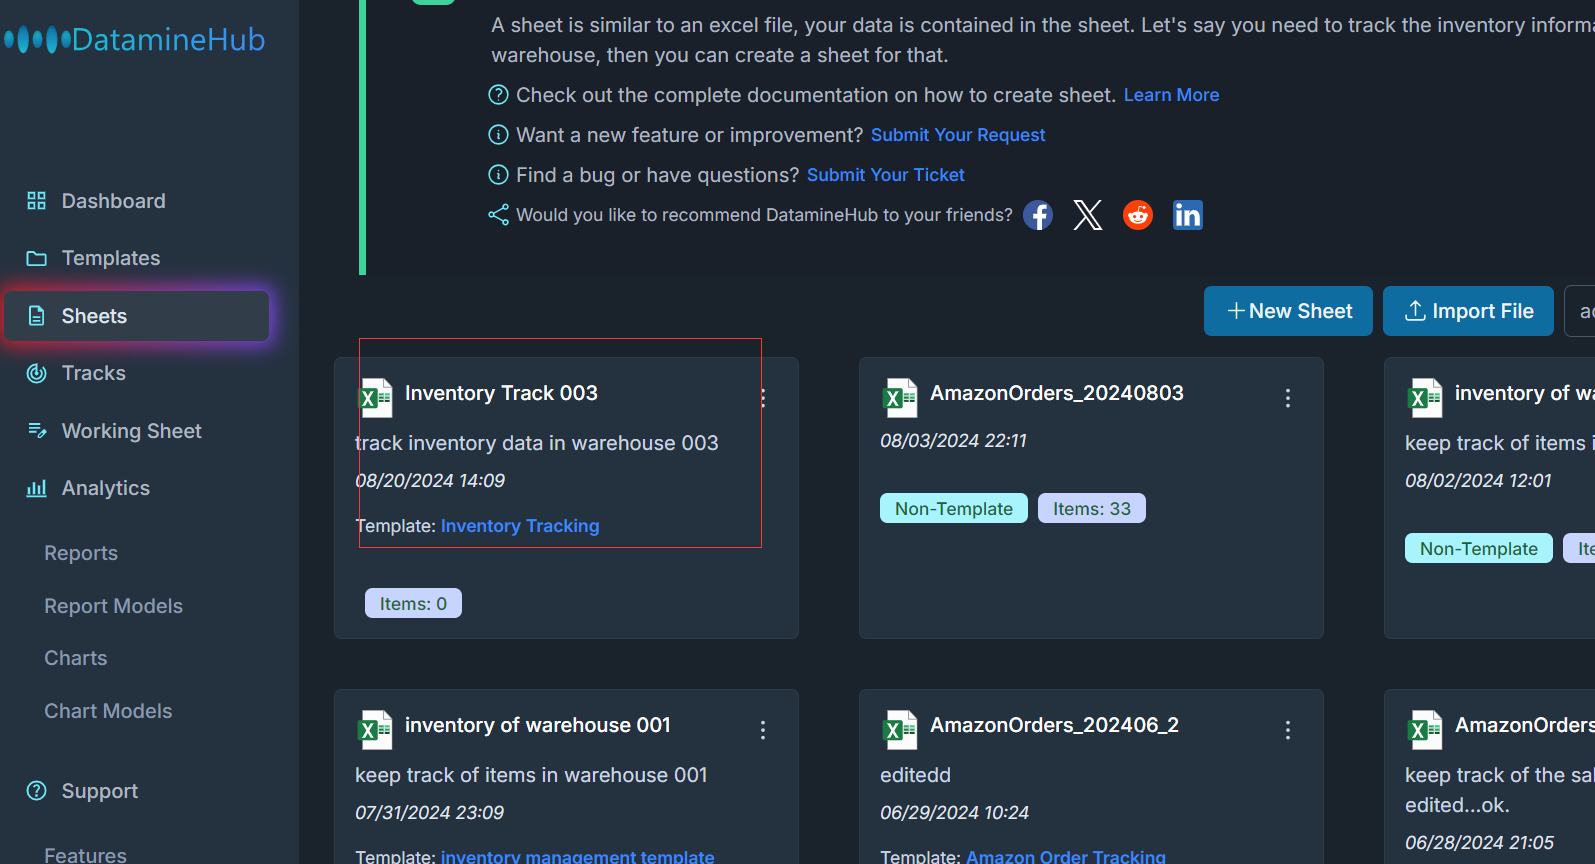Open Reports submenu item
Screen dimensions: 1595x864
(81, 553)
